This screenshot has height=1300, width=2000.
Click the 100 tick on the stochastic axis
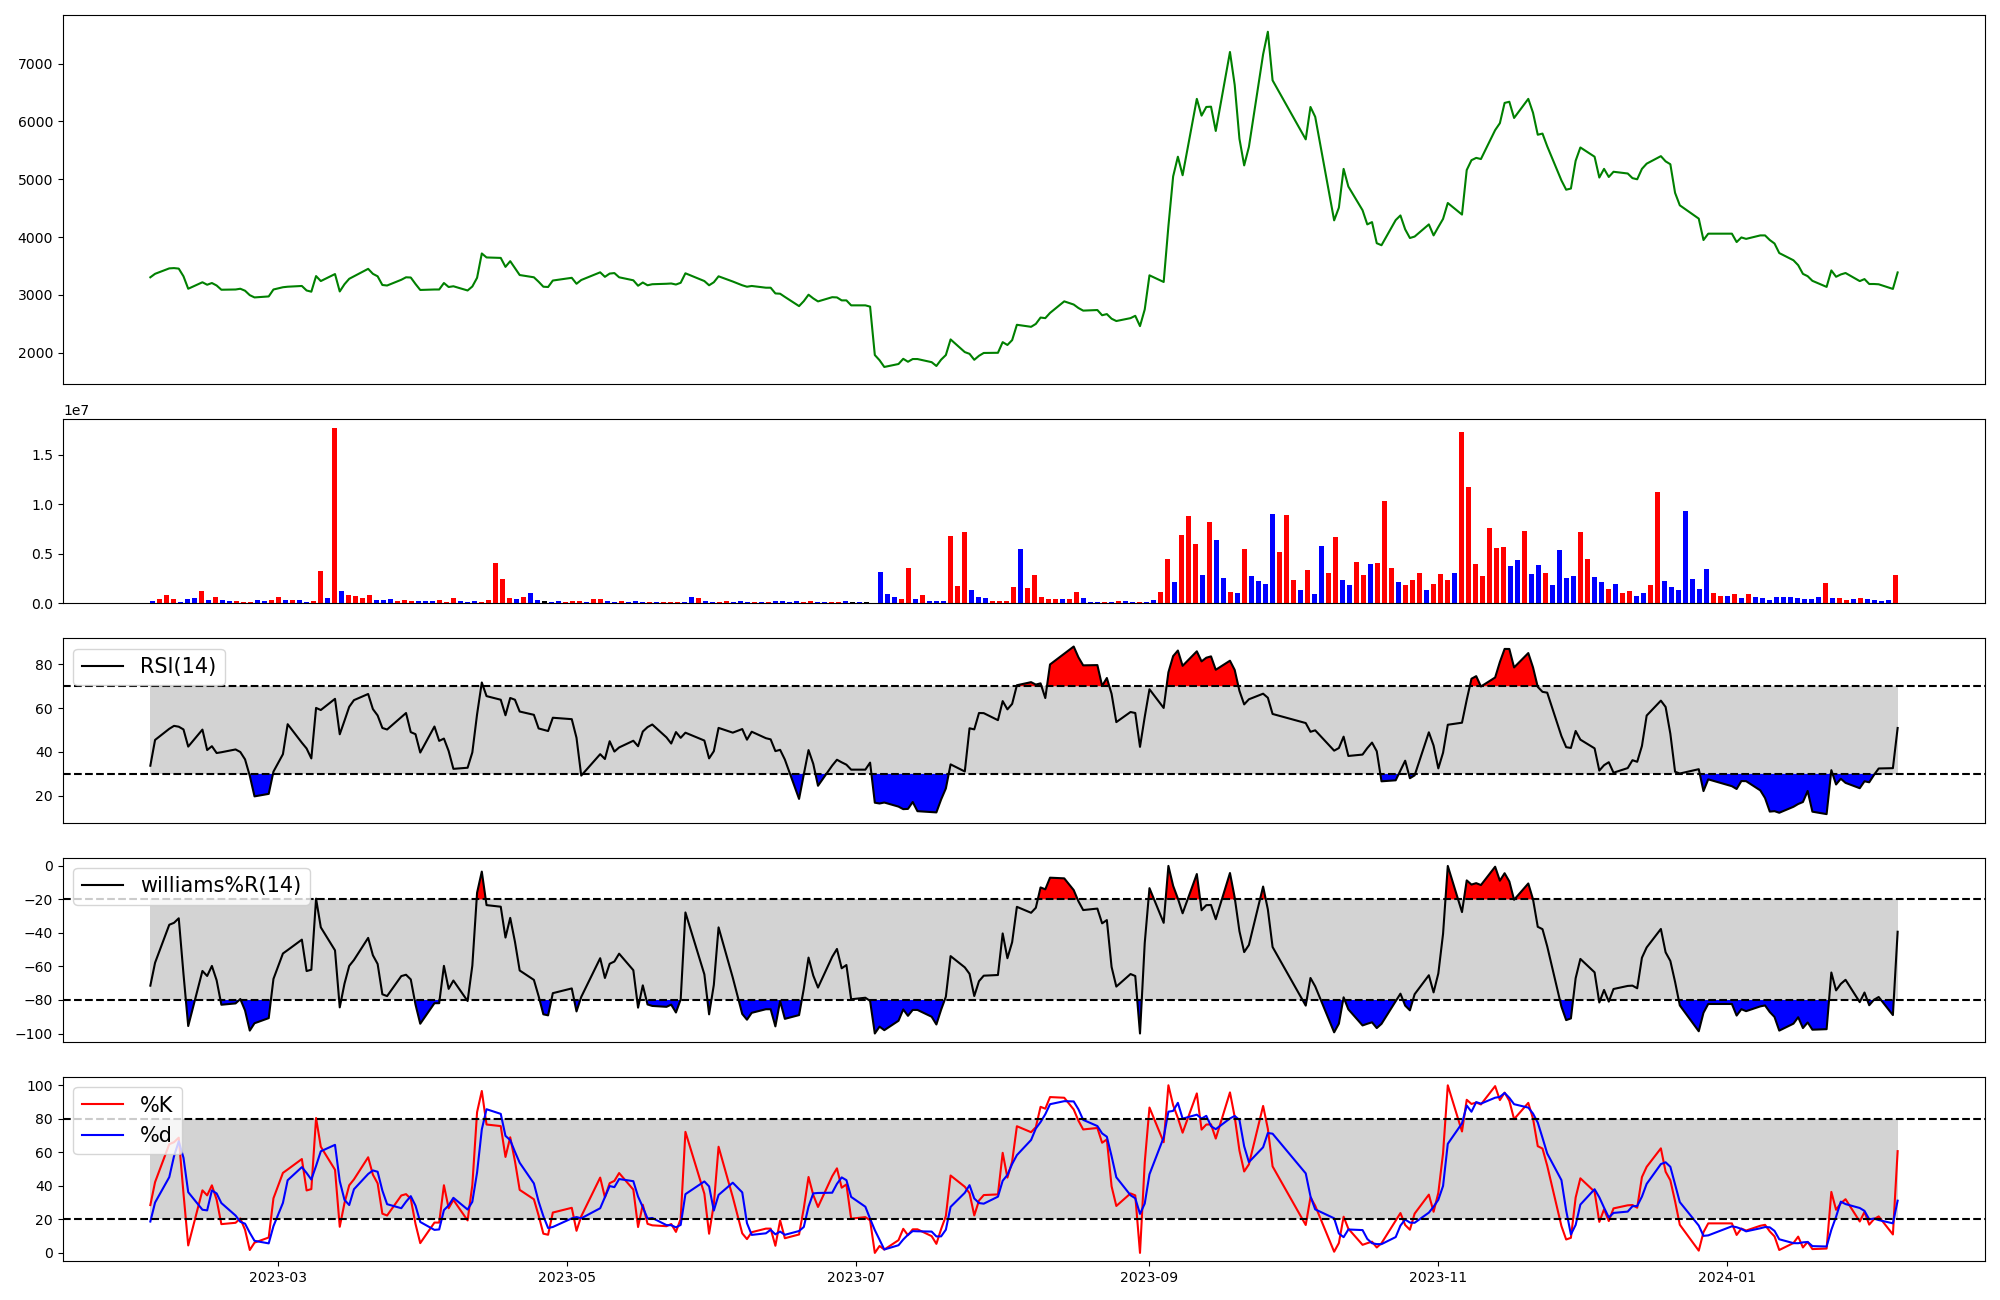(x=40, y=1086)
